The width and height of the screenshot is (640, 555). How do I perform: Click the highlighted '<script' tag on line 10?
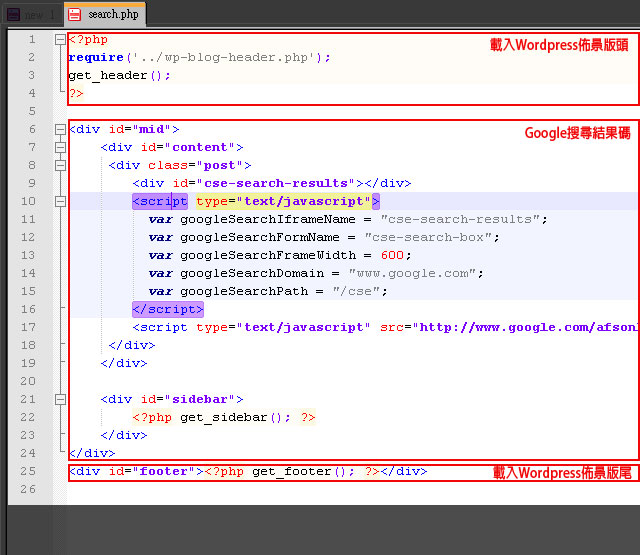coord(160,201)
